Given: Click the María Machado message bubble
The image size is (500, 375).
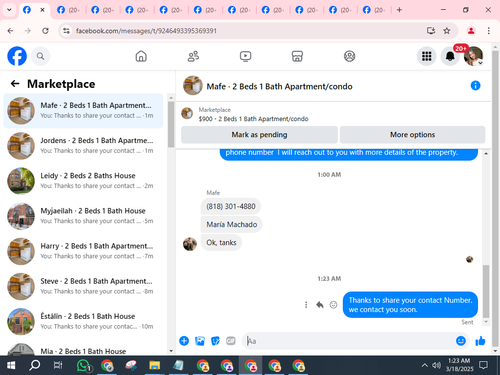Looking at the screenshot, I should pos(232,224).
